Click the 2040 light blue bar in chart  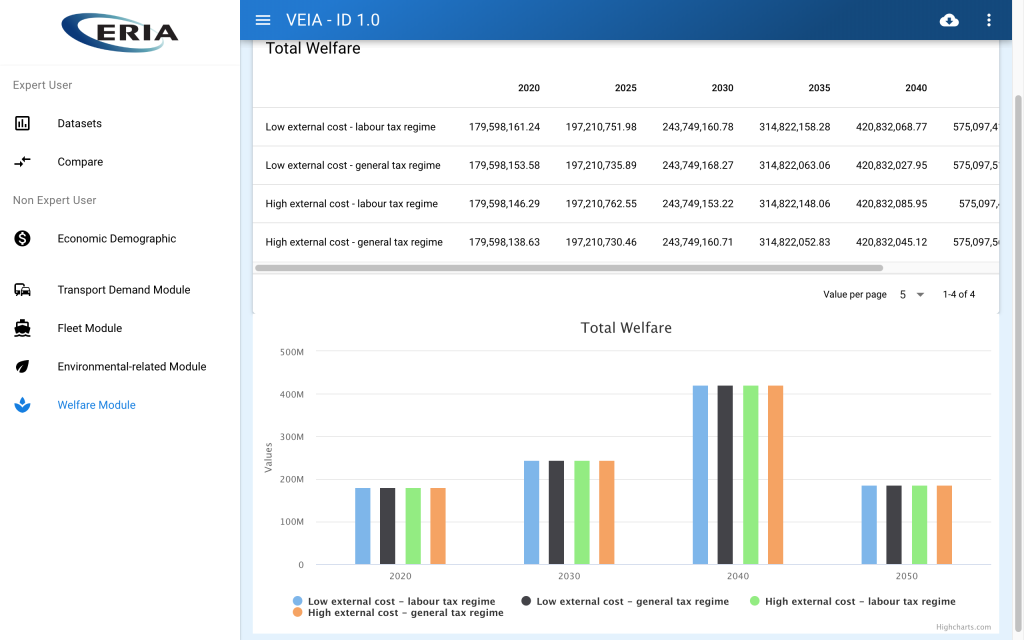tap(700, 475)
